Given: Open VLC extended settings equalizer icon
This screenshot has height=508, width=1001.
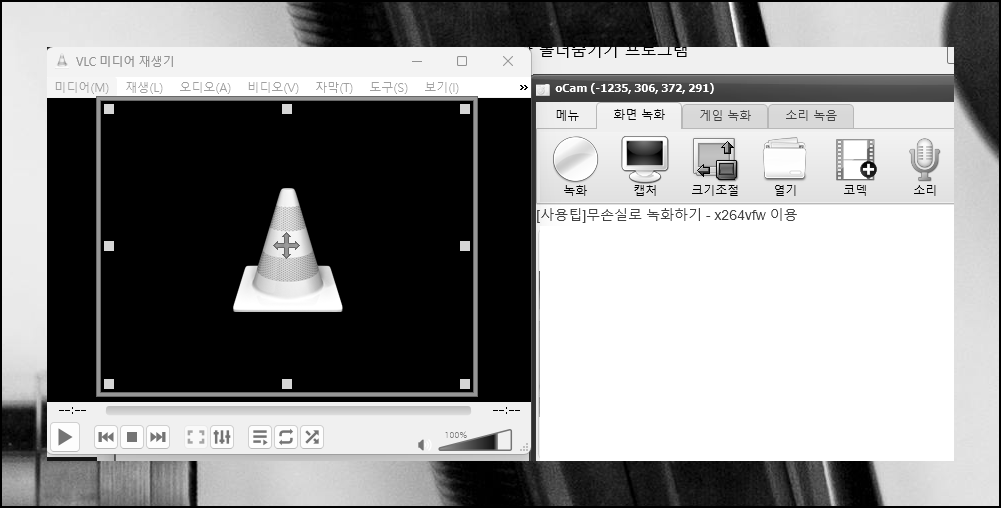Looking at the screenshot, I should point(222,437).
